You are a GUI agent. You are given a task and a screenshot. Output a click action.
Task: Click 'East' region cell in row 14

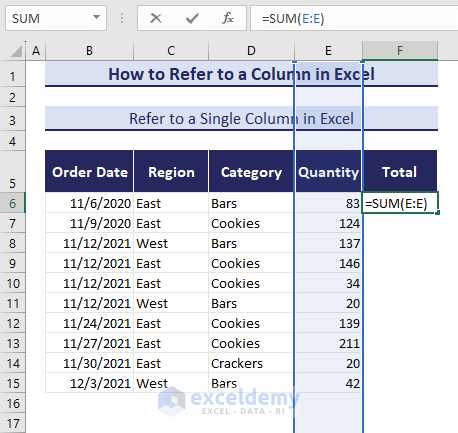point(171,363)
